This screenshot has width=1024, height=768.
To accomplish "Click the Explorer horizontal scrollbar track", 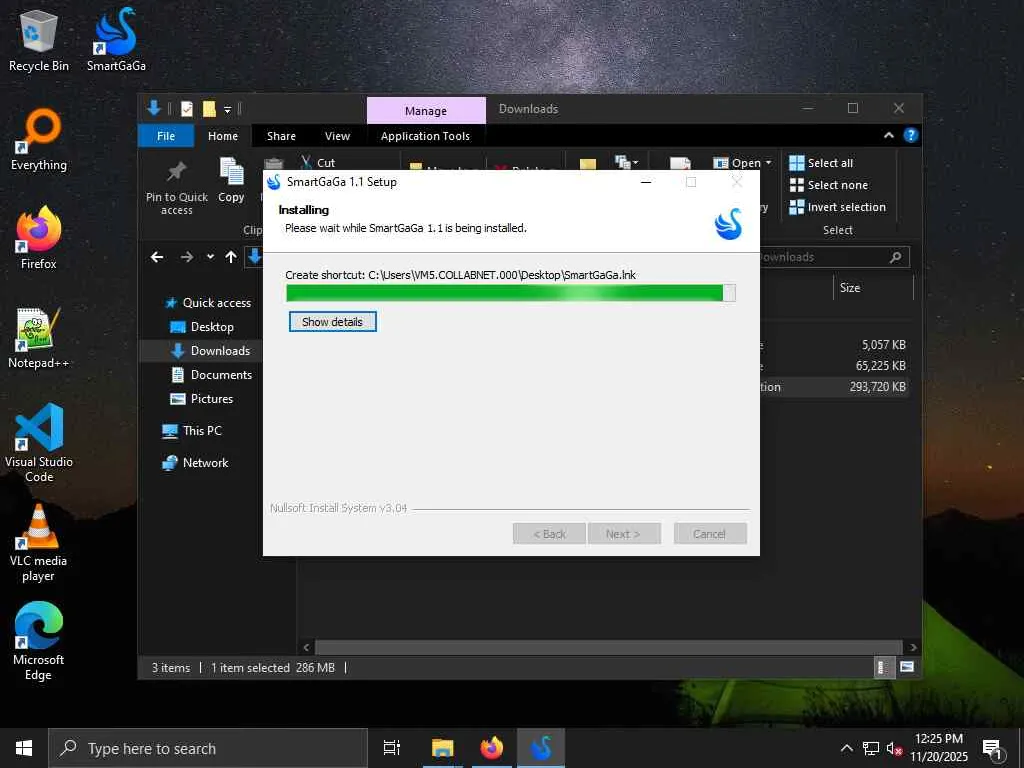I will (609, 647).
